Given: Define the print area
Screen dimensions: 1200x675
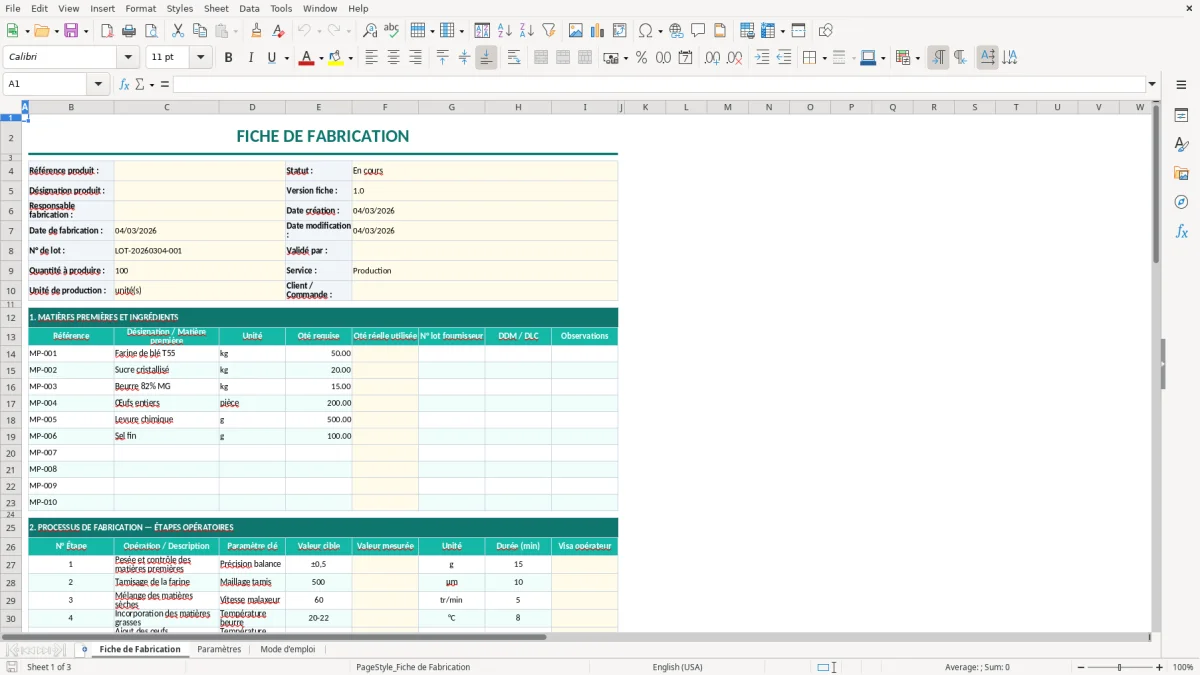Looking at the screenshot, I should [x=745, y=31].
